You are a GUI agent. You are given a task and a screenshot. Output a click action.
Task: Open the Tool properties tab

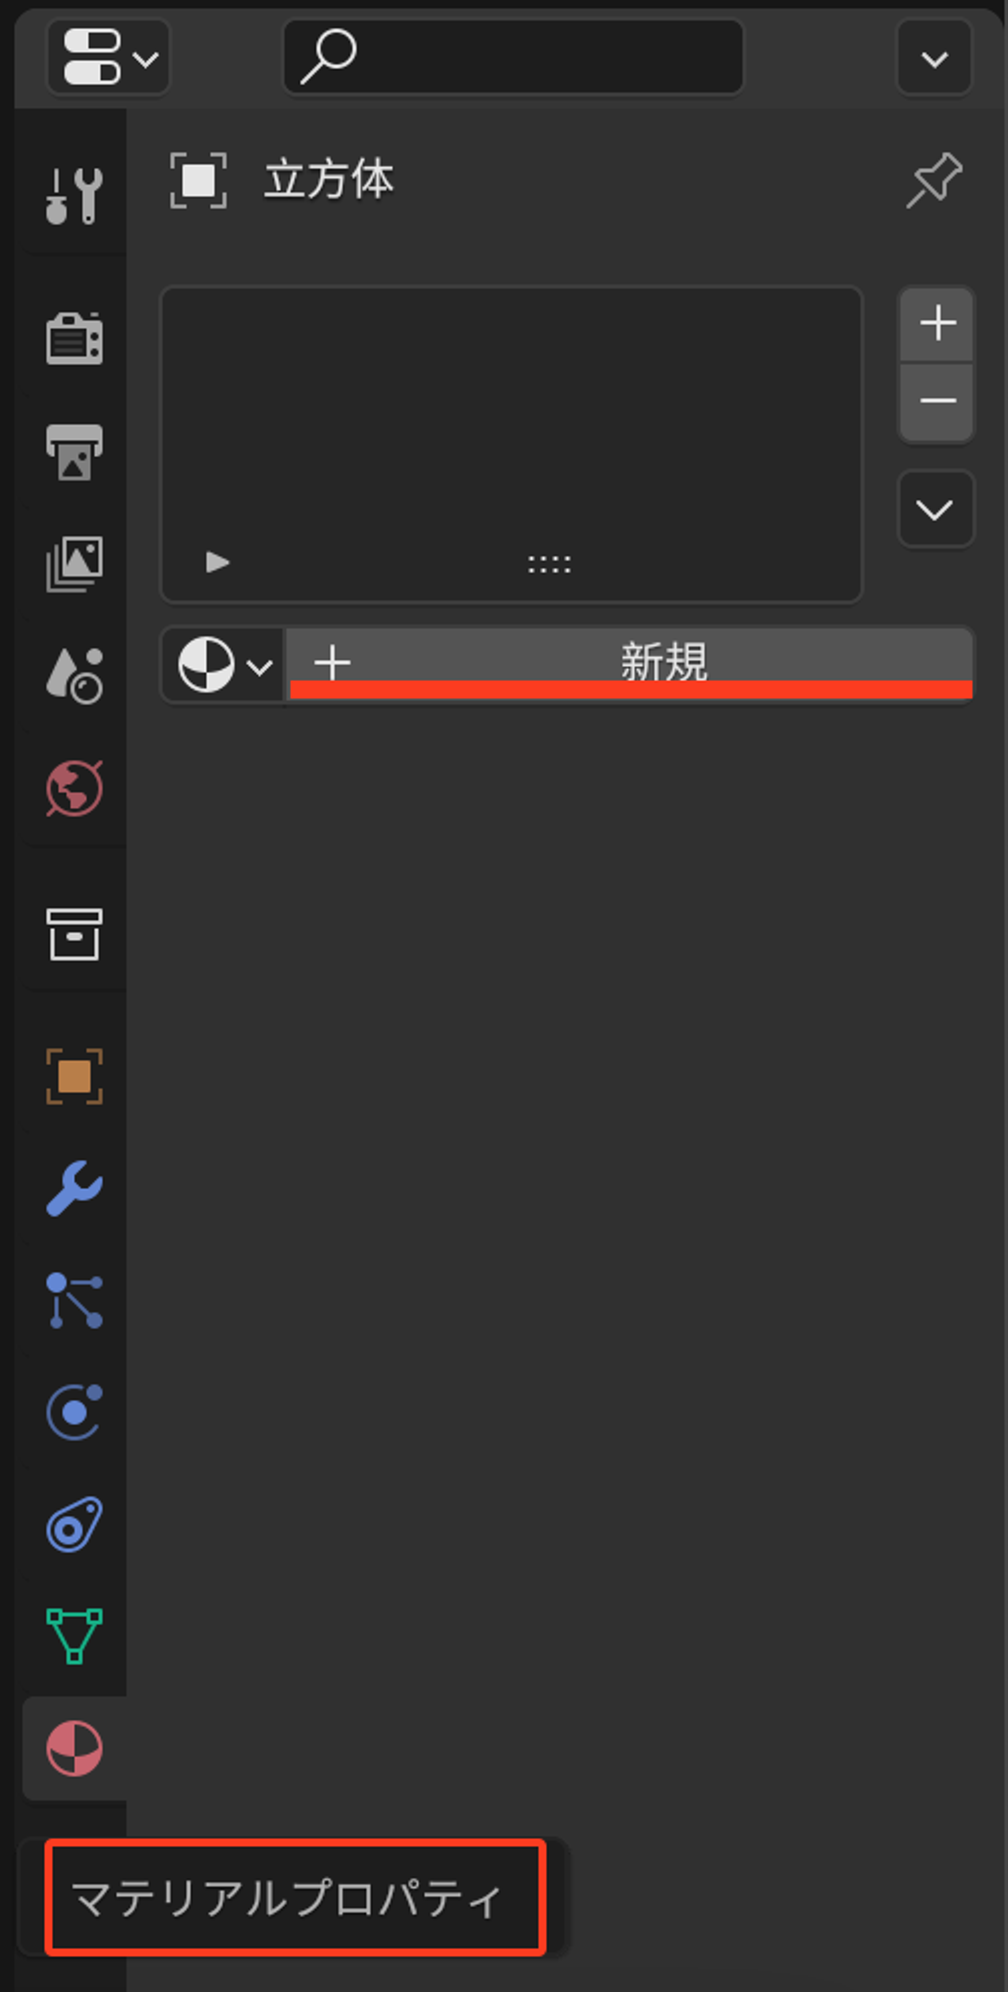point(74,195)
